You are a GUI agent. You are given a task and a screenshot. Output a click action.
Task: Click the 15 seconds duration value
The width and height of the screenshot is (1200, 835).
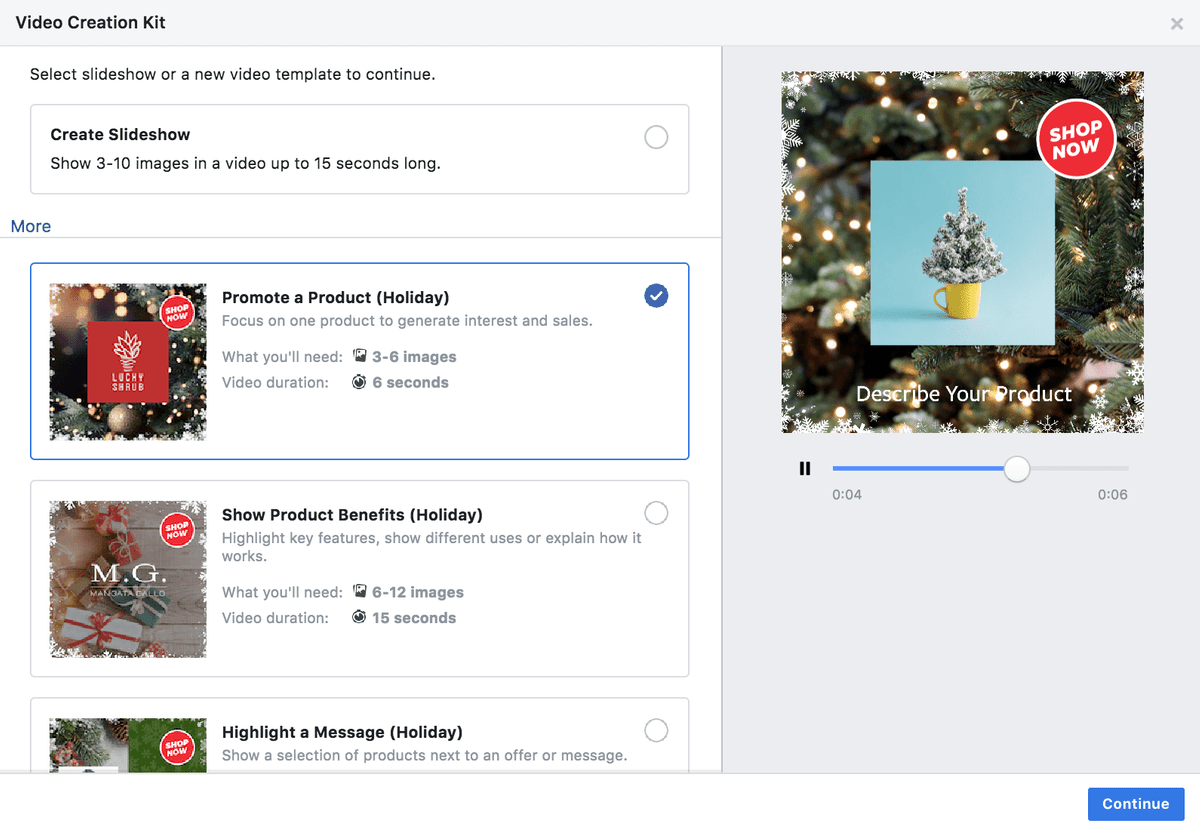click(x=414, y=619)
